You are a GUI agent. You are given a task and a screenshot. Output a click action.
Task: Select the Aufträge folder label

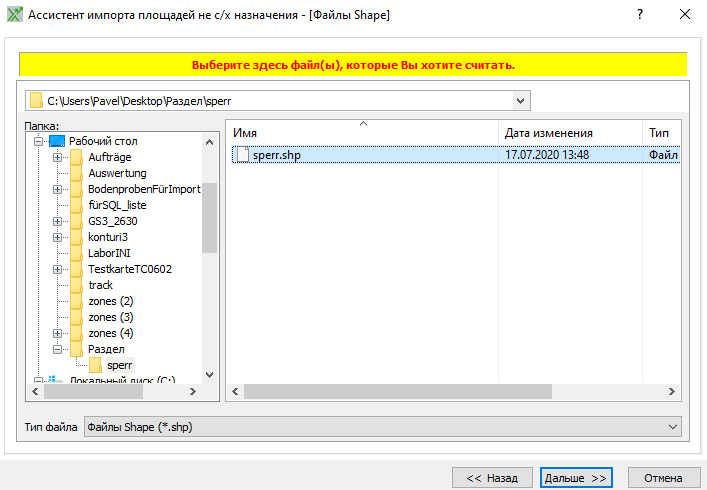click(110, 157)
